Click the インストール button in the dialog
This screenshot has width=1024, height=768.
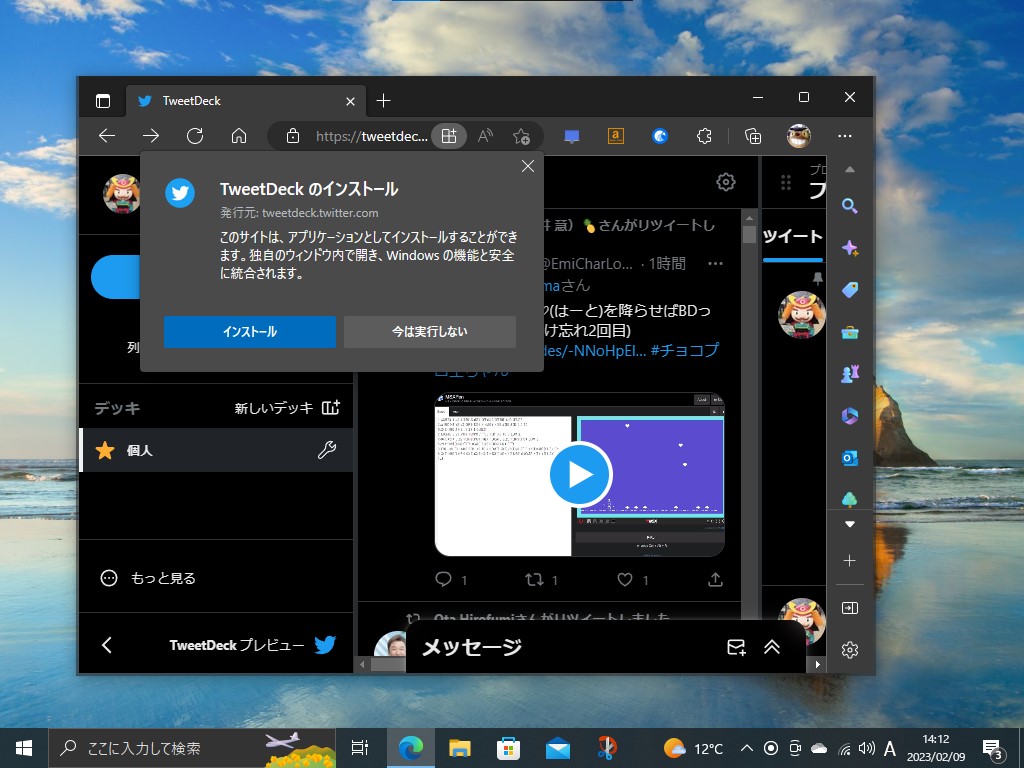[x=249, y=331]
